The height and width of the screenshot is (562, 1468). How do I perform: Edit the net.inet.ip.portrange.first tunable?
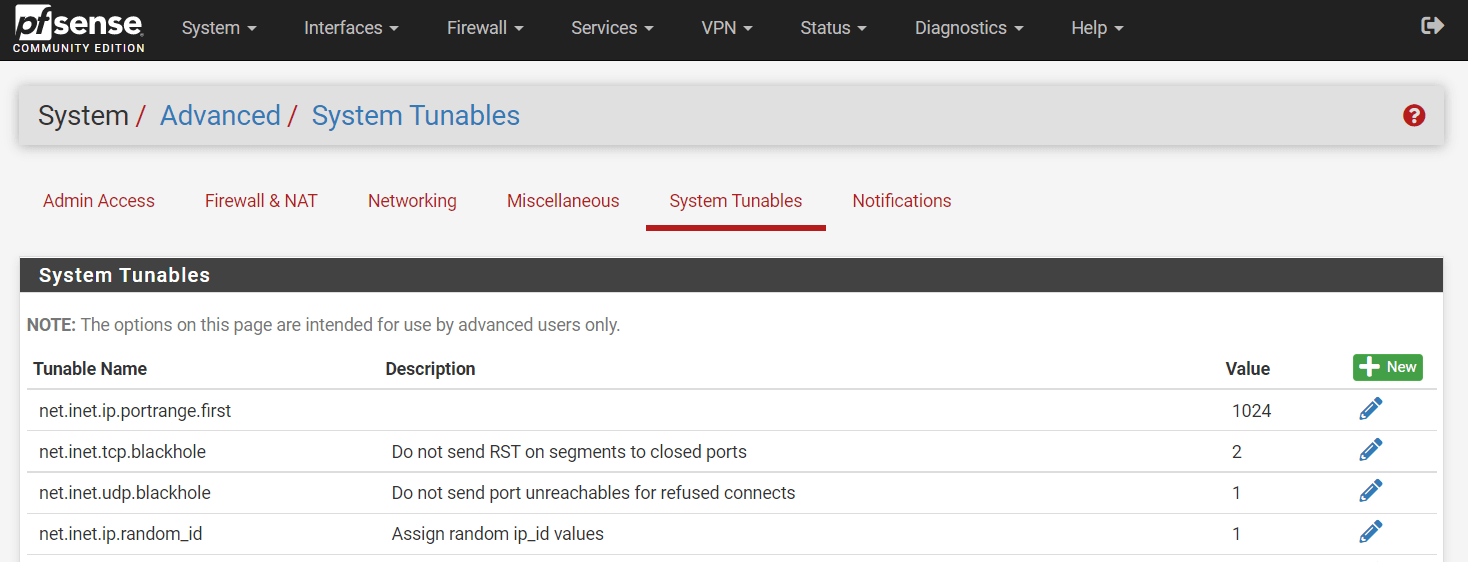(x=1370, y=409)
